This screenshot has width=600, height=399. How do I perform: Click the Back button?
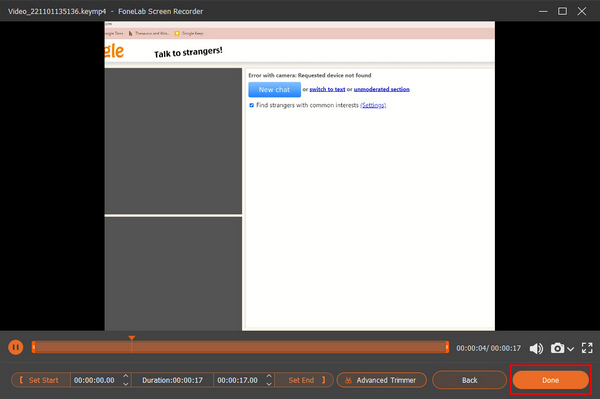pos(470,380)
